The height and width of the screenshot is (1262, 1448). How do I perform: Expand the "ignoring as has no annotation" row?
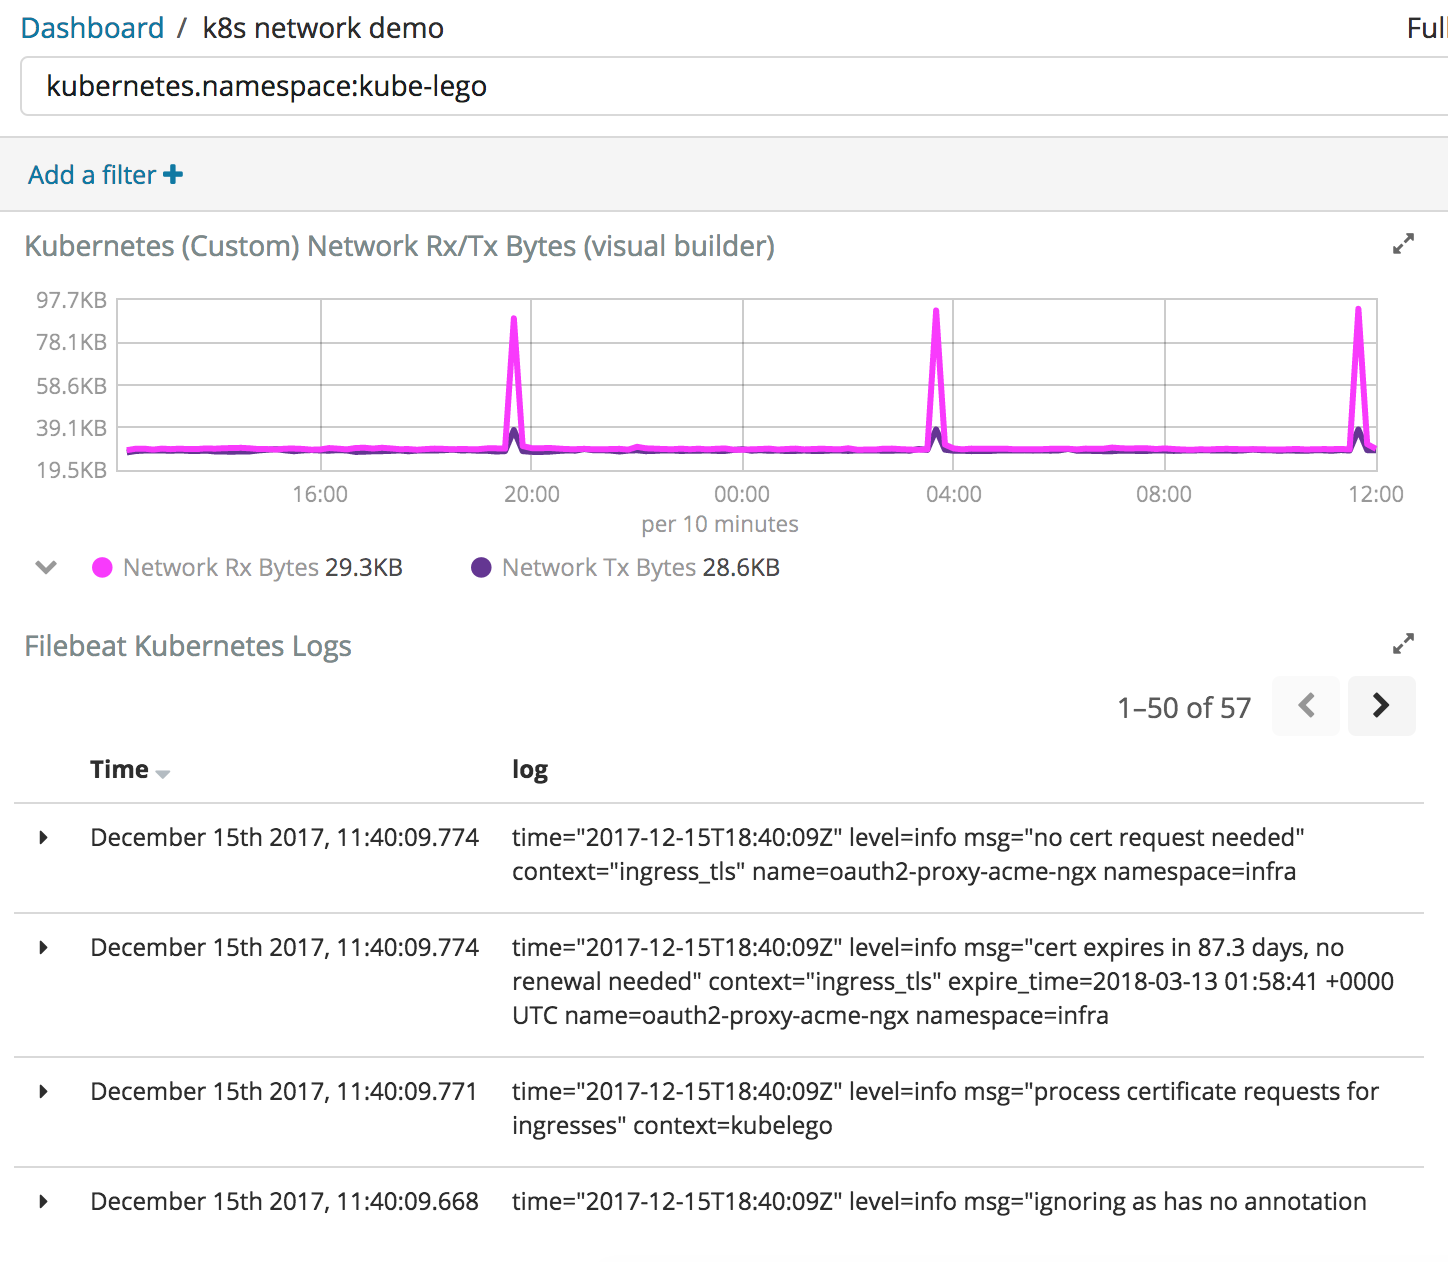(x=43, y=1202)
